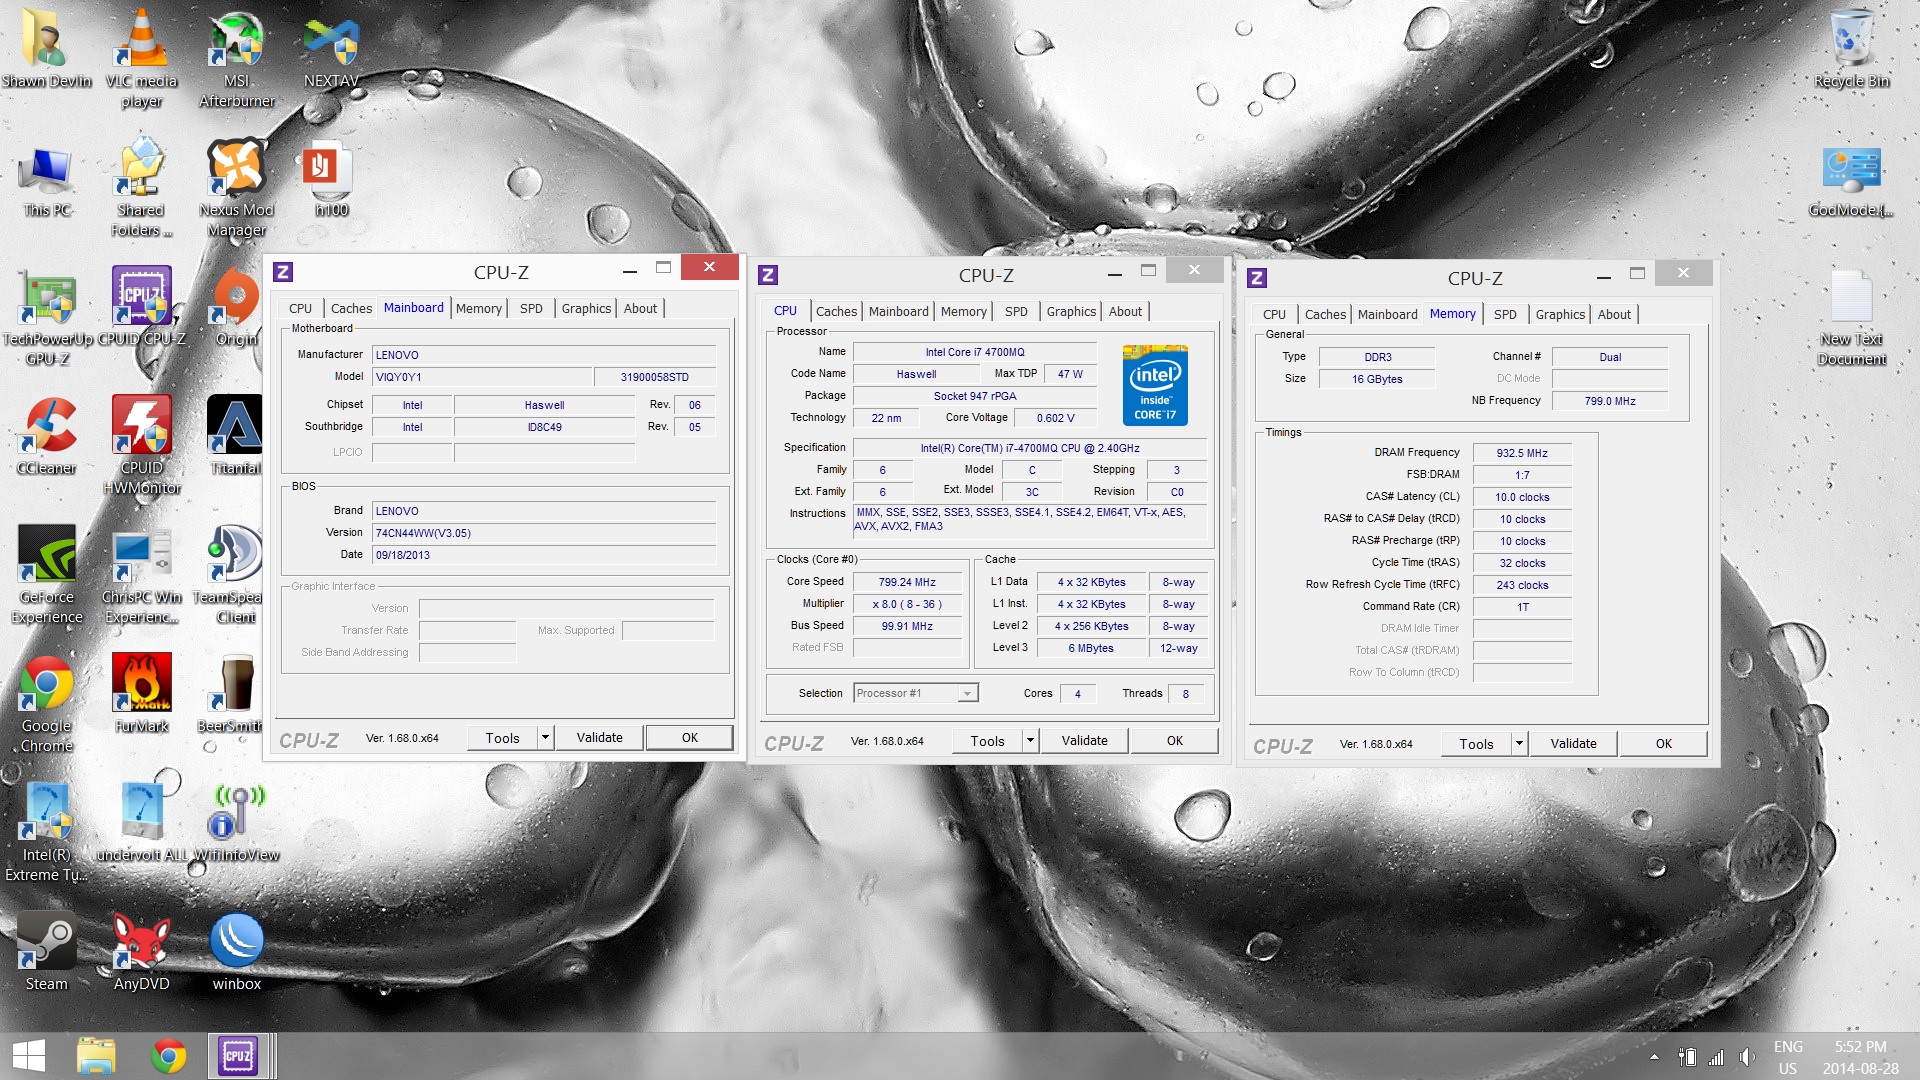Click OK in Memory window

[x=1664, y=744]
